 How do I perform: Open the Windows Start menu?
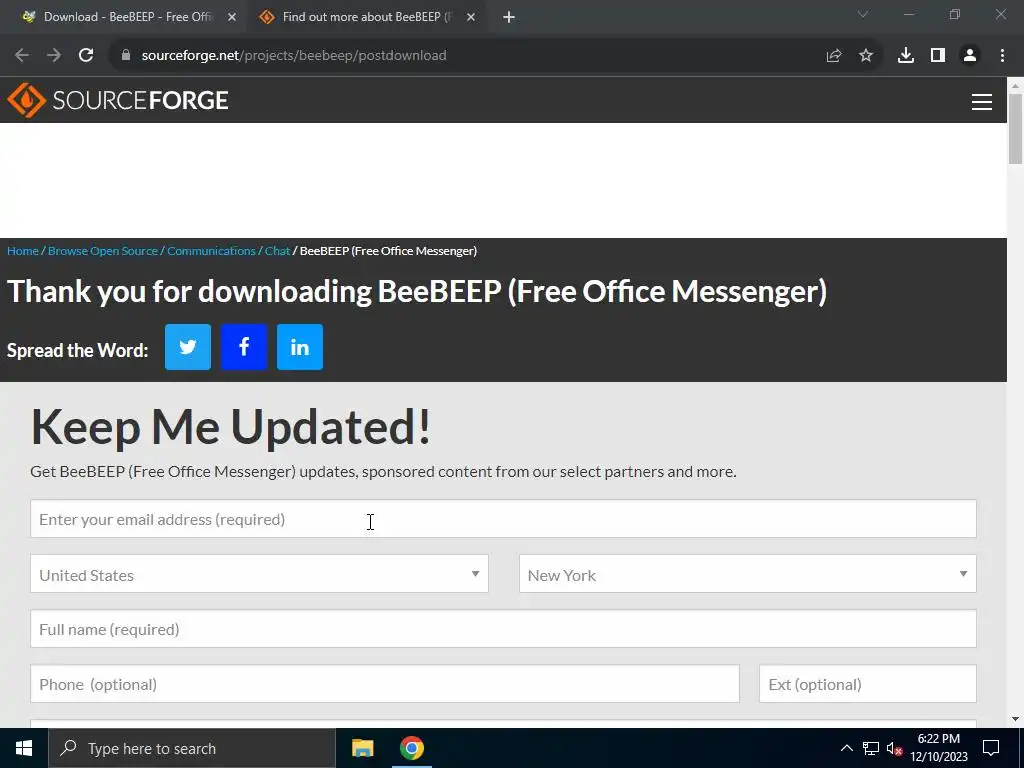pos(24,748)
